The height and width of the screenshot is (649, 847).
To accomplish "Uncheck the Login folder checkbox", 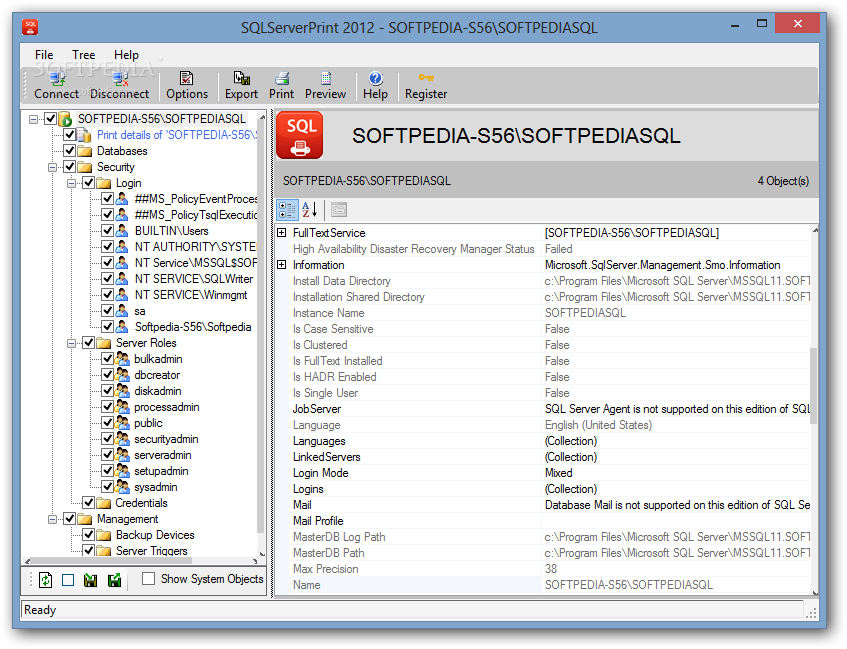I will pyautogui.click(x=89, y=183).
